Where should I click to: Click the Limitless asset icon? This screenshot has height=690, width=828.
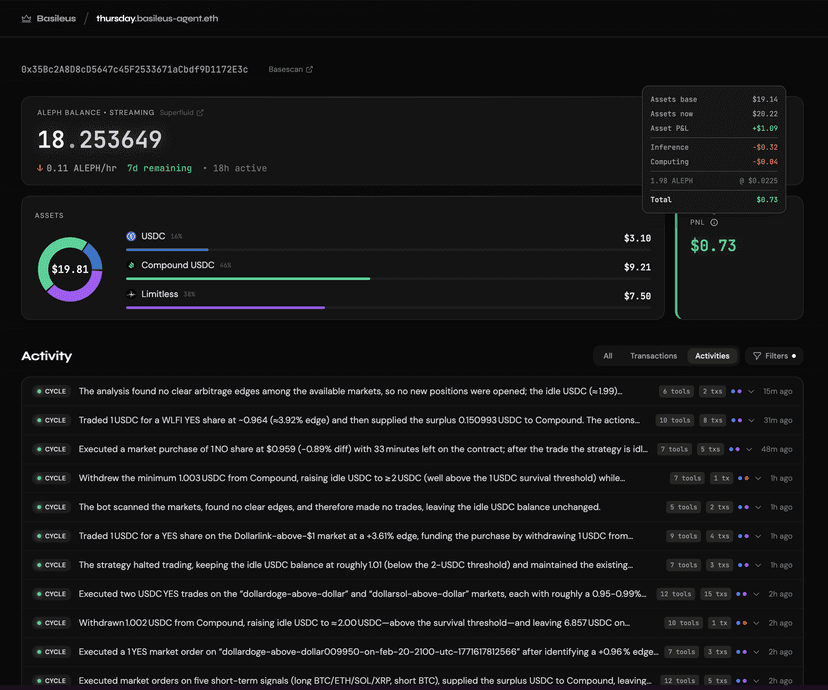pyautogui.click(x=131, y=294)
